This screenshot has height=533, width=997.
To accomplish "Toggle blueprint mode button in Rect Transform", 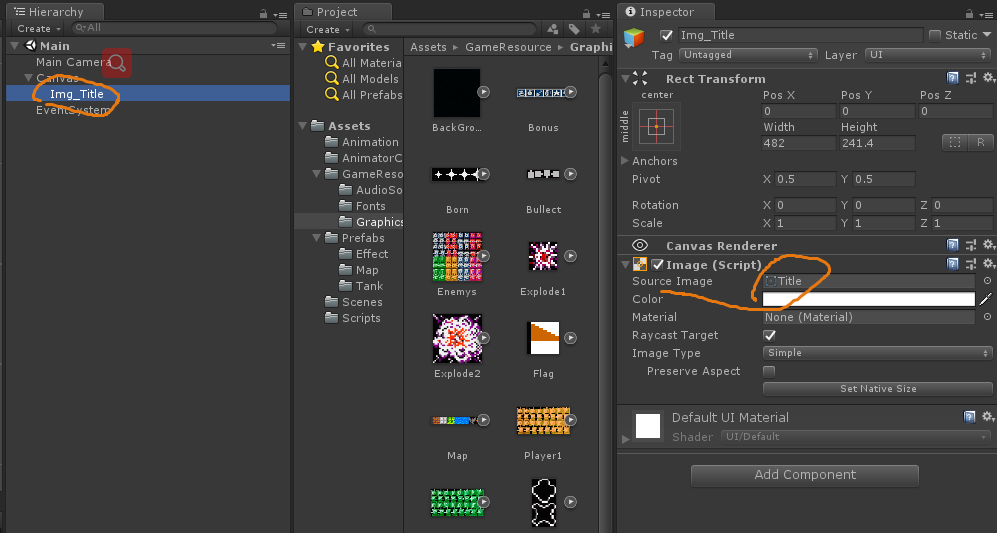I will click(x=954, y=142).
